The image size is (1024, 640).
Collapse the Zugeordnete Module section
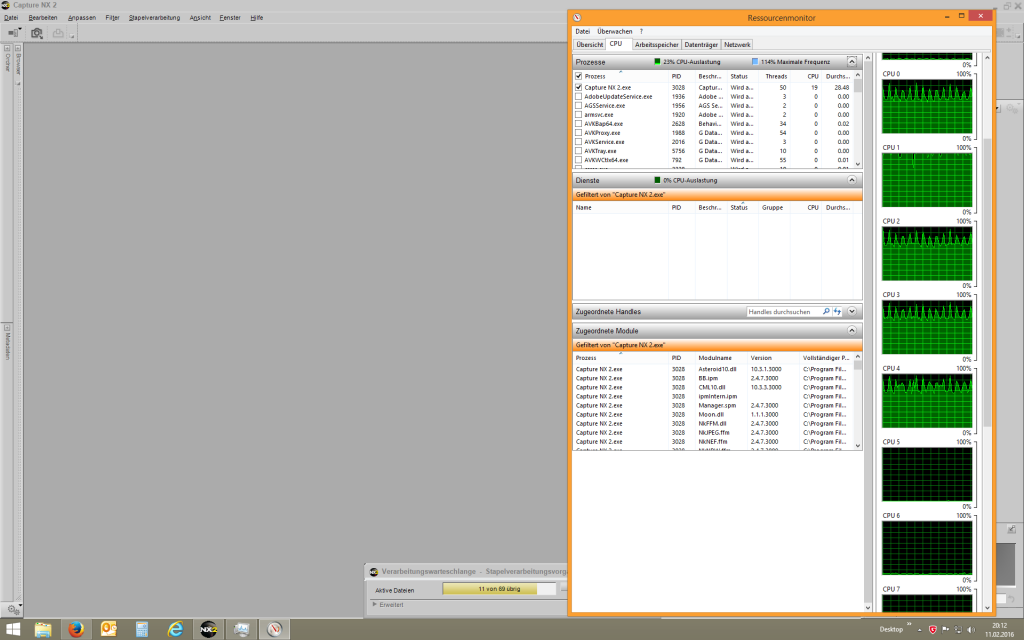click(852, 330)
